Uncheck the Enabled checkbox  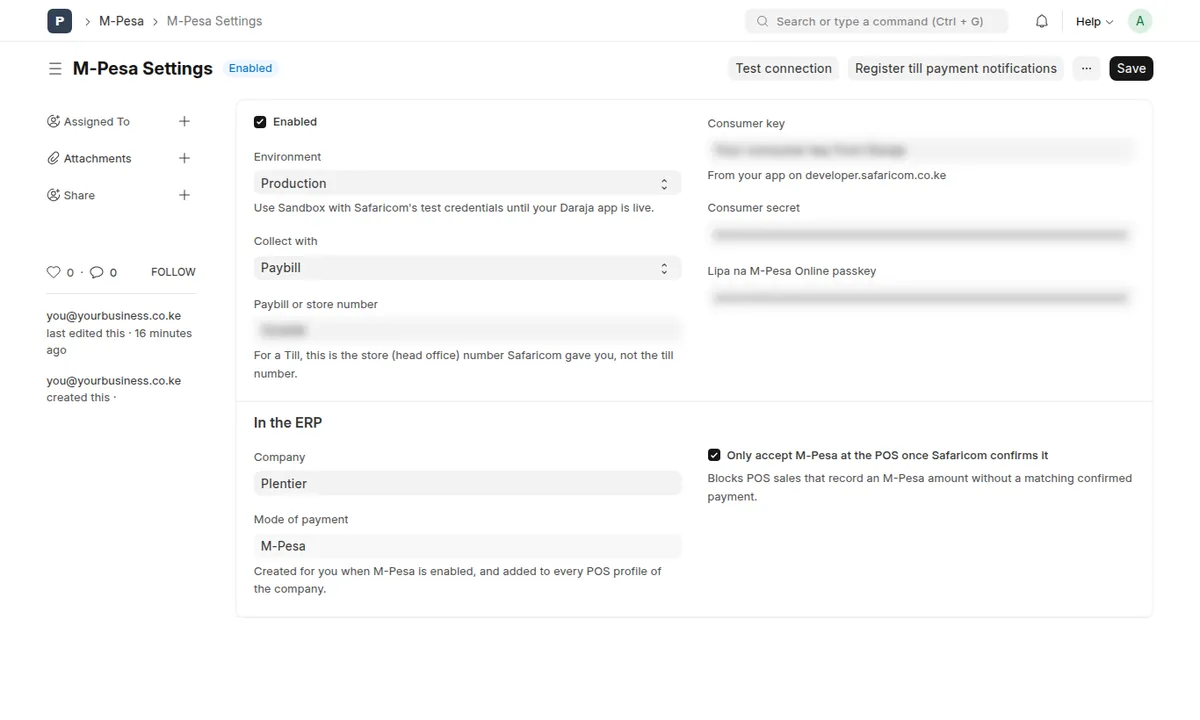point(260,122)
